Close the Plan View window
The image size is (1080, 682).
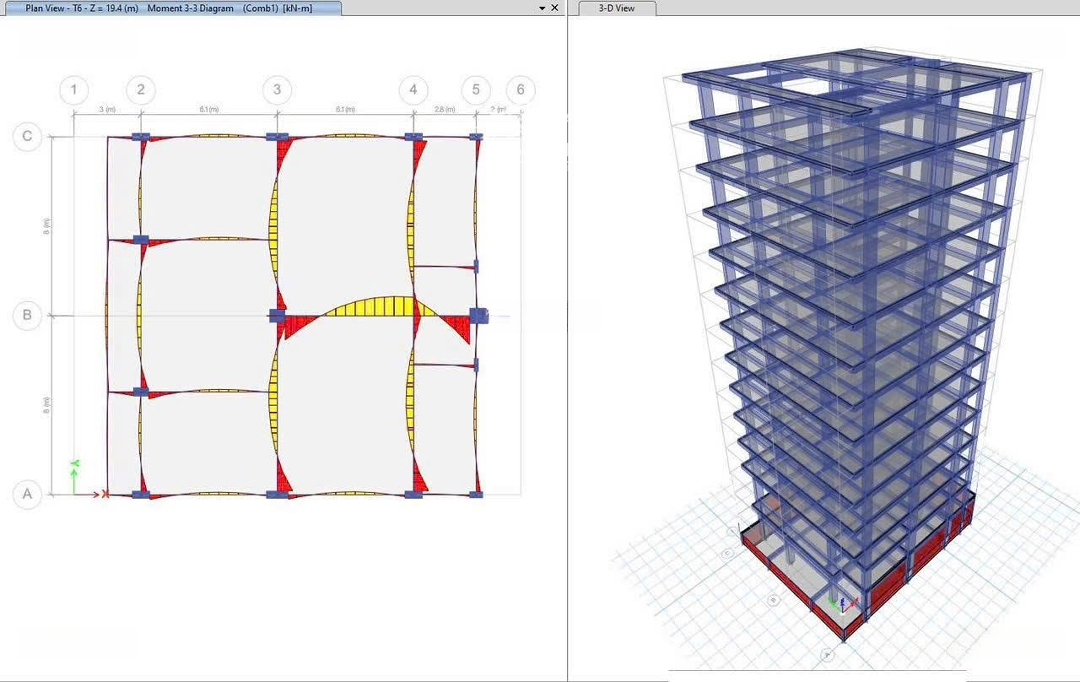click(x=555, y=8)
